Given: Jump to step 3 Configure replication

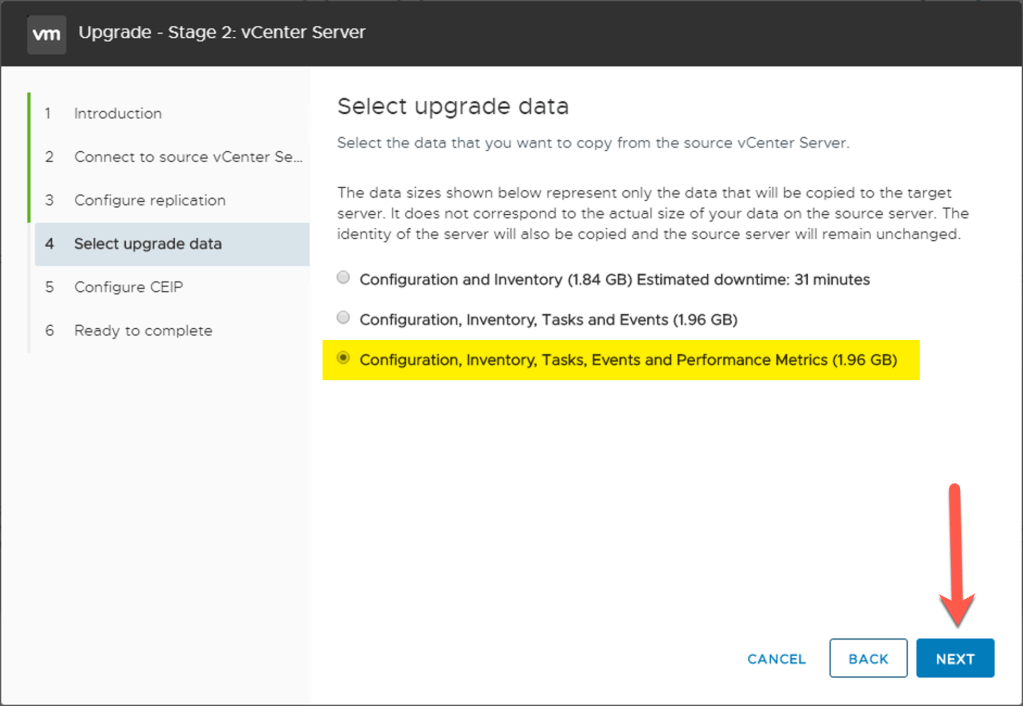Looking at the screenshot, I should [x=149, y=200].
